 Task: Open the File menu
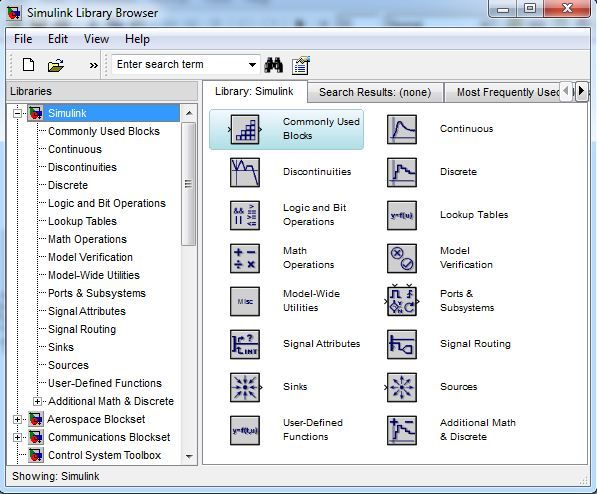(23, 39)
